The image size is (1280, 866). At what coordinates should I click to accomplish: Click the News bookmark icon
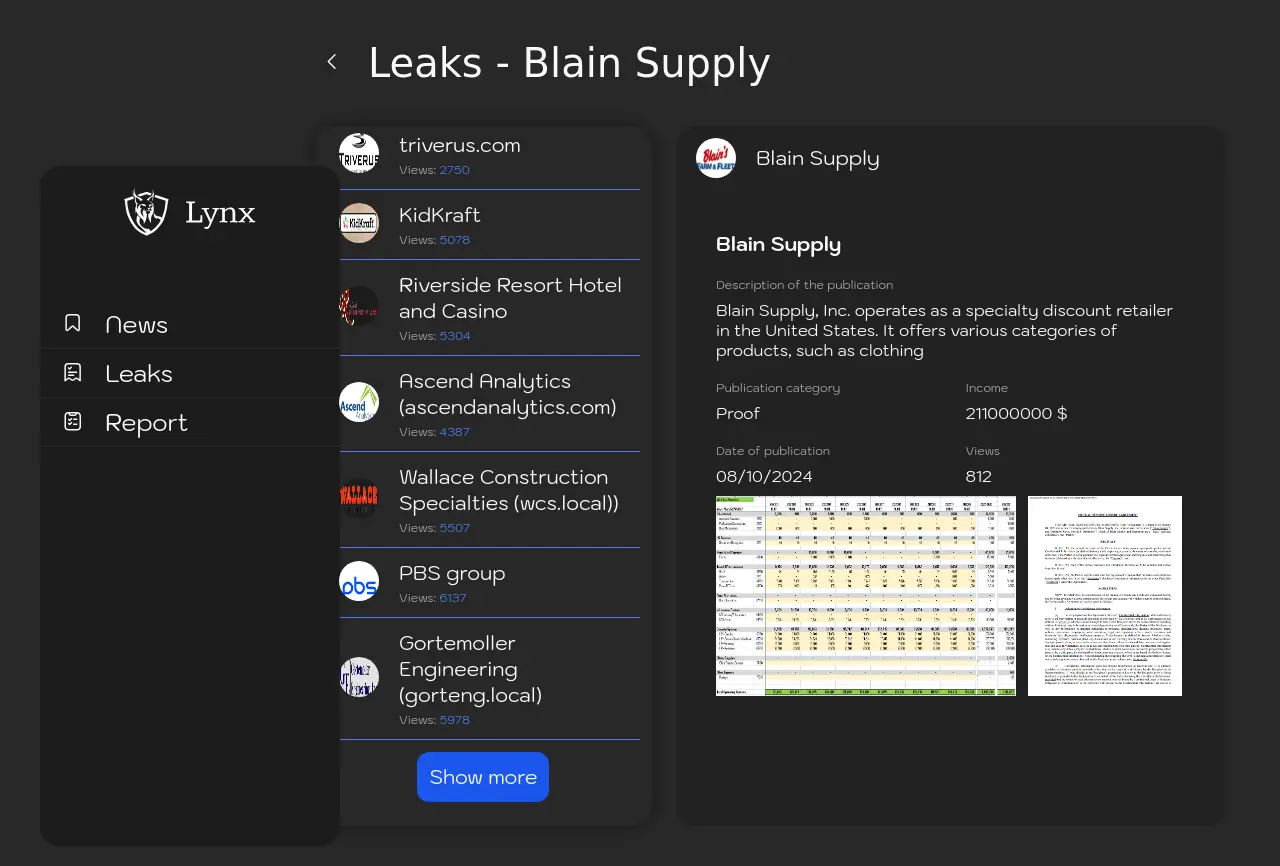tap(73, 323)
